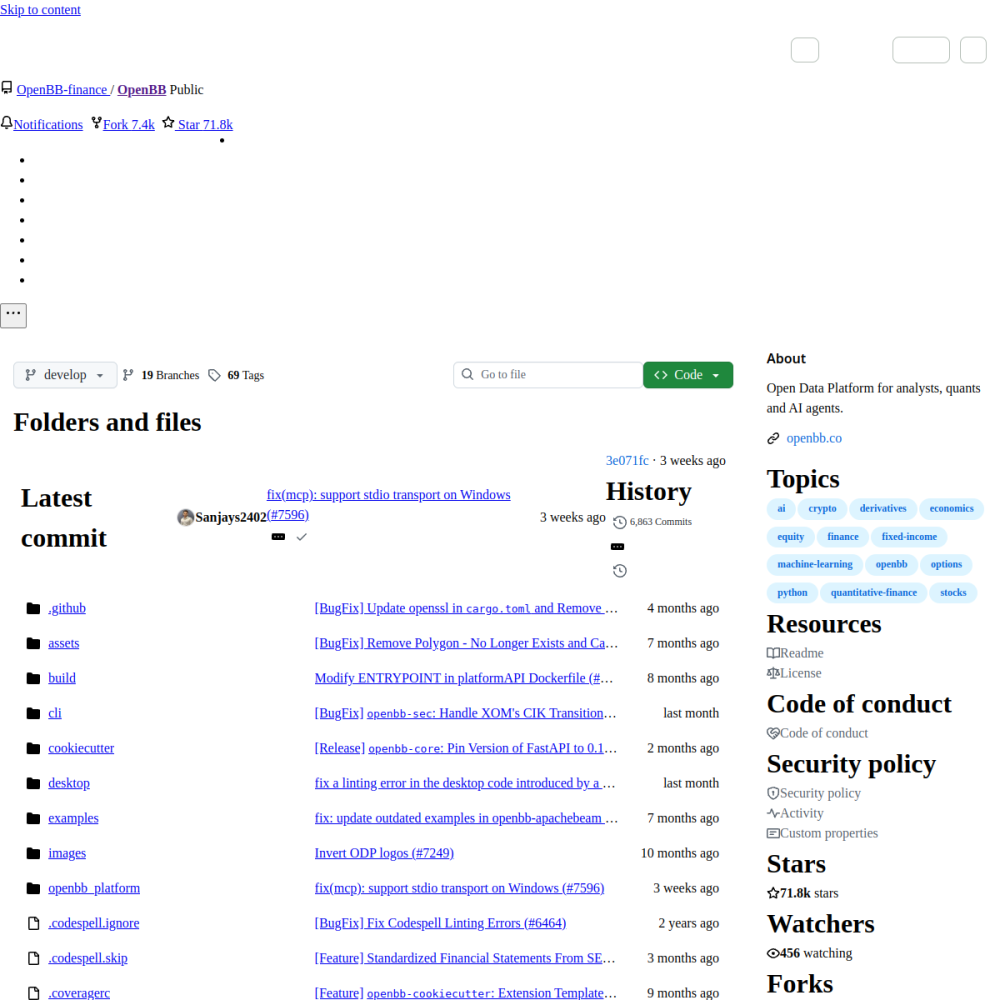This screenshot has width=1000, height=1000.
Task: Open the Readme resource link
Action: (x=795, y=653)
